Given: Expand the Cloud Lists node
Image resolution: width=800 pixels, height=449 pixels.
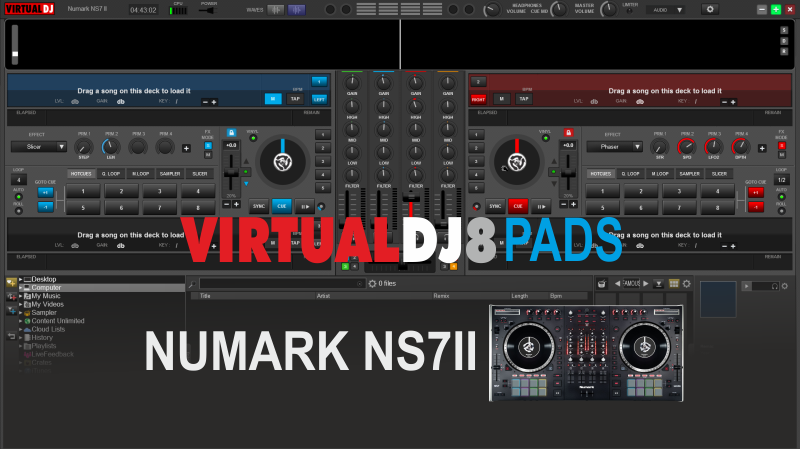Looking at the screenshot, I should coord(20,329).
